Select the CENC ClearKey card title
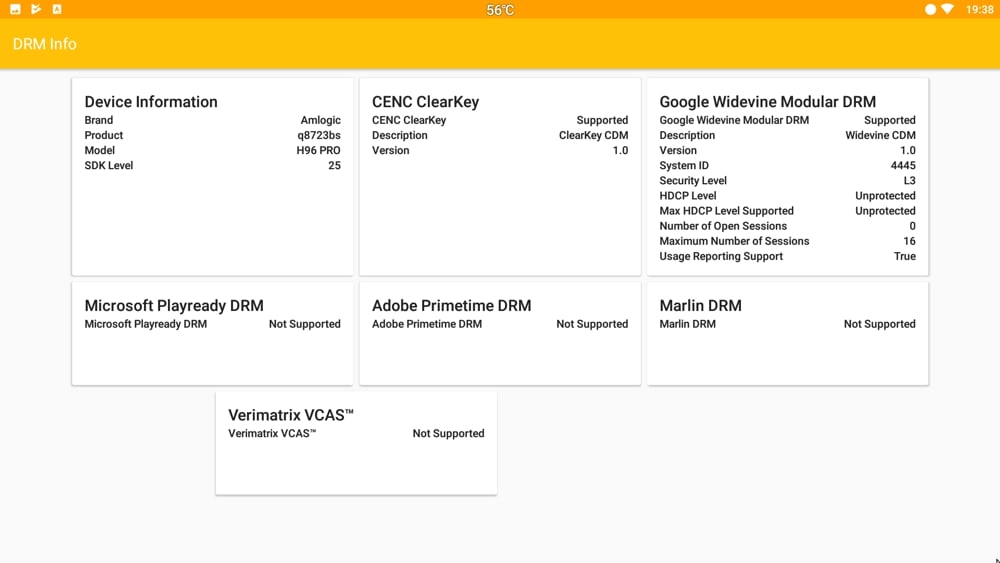This screenshot has width=1000, height=563. (x=425, y=102)
